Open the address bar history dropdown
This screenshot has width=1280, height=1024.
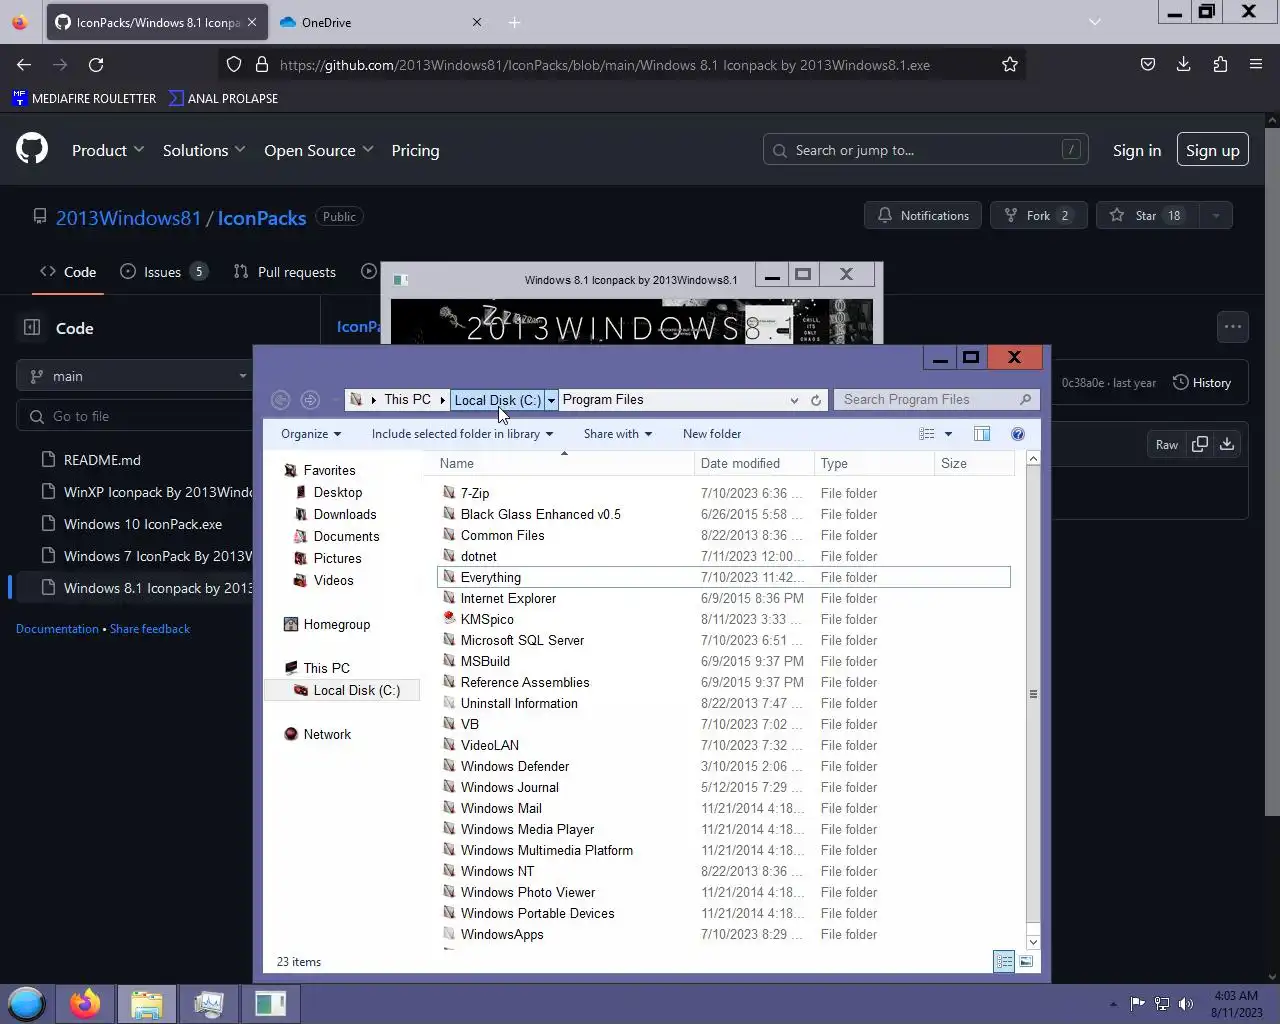coord(794,400)
